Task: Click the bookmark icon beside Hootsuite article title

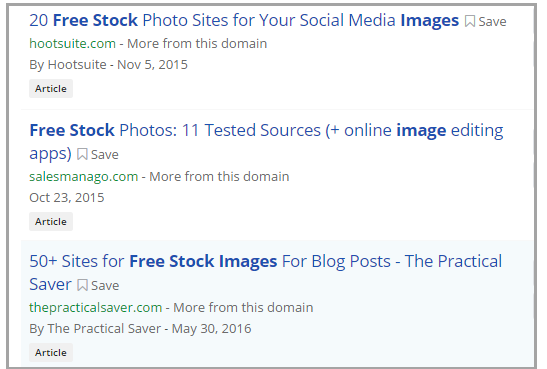Action: [x=470, y=22]
